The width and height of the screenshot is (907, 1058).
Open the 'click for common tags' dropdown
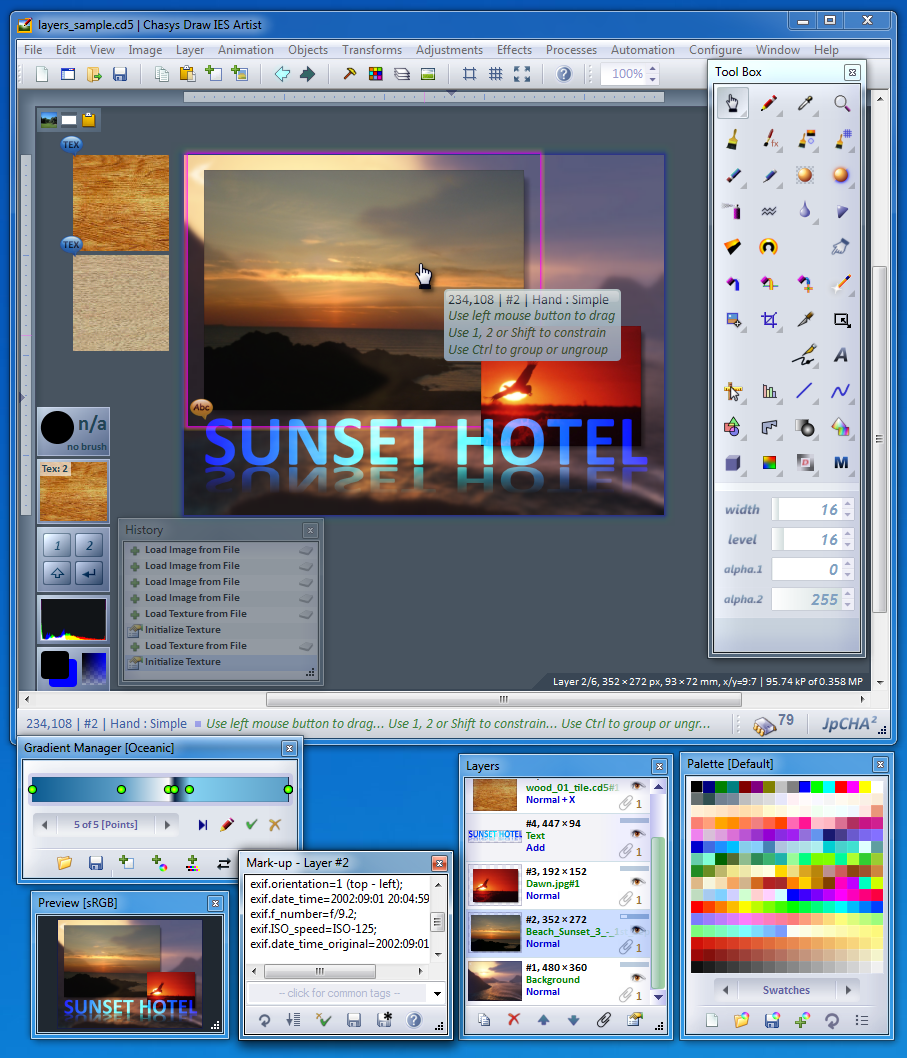[437, 993]
